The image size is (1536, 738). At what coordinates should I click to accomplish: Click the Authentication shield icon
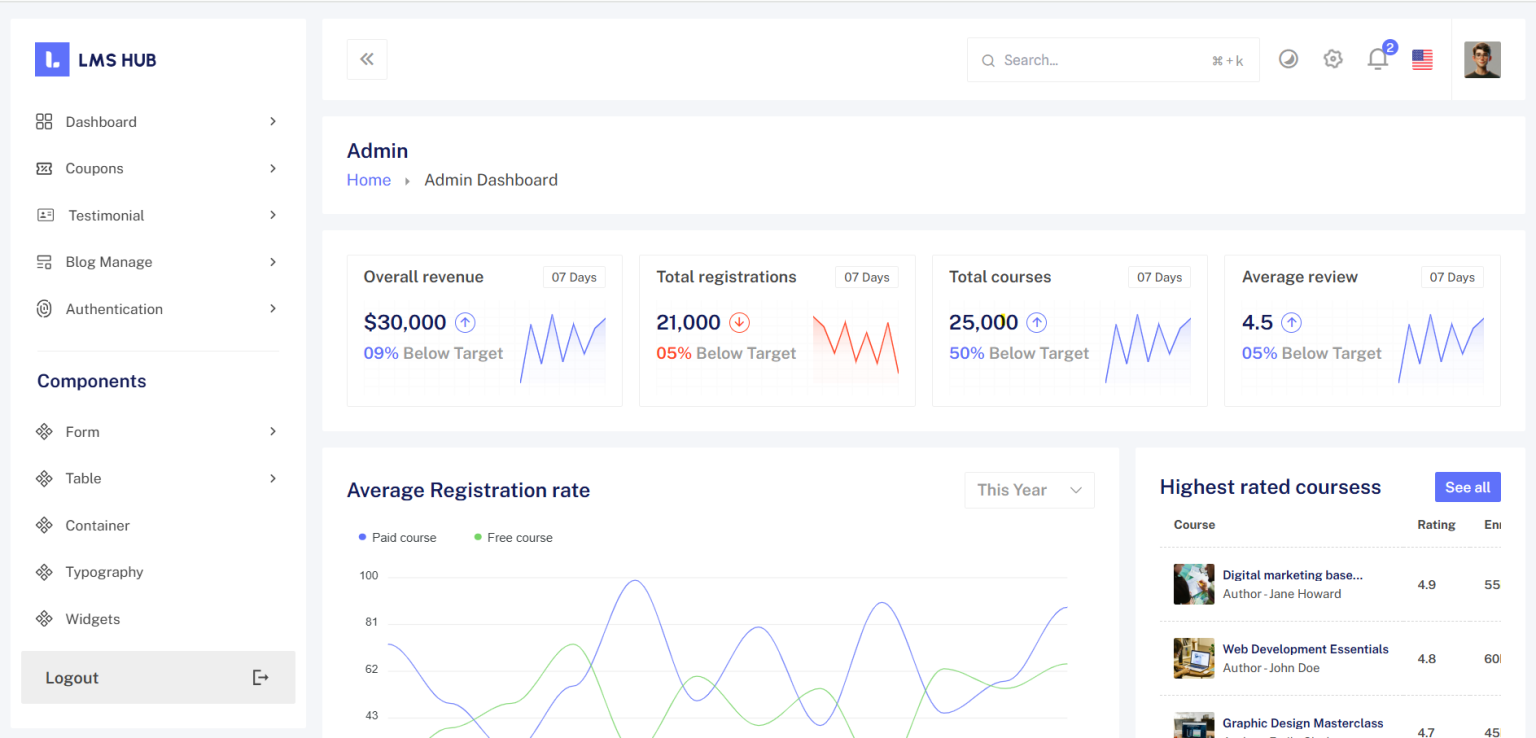44,309
